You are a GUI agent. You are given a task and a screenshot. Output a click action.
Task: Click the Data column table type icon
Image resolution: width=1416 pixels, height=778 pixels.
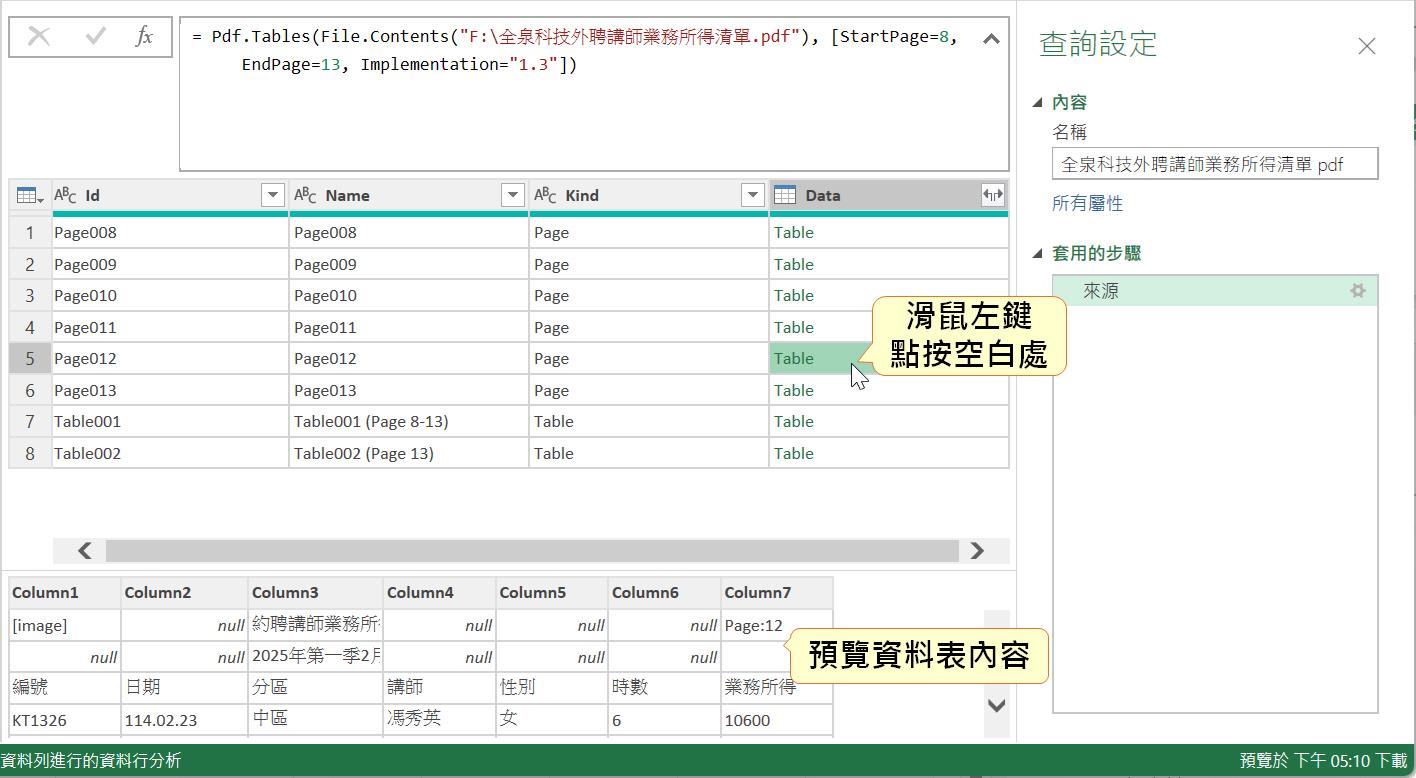(x=785, y=196)
